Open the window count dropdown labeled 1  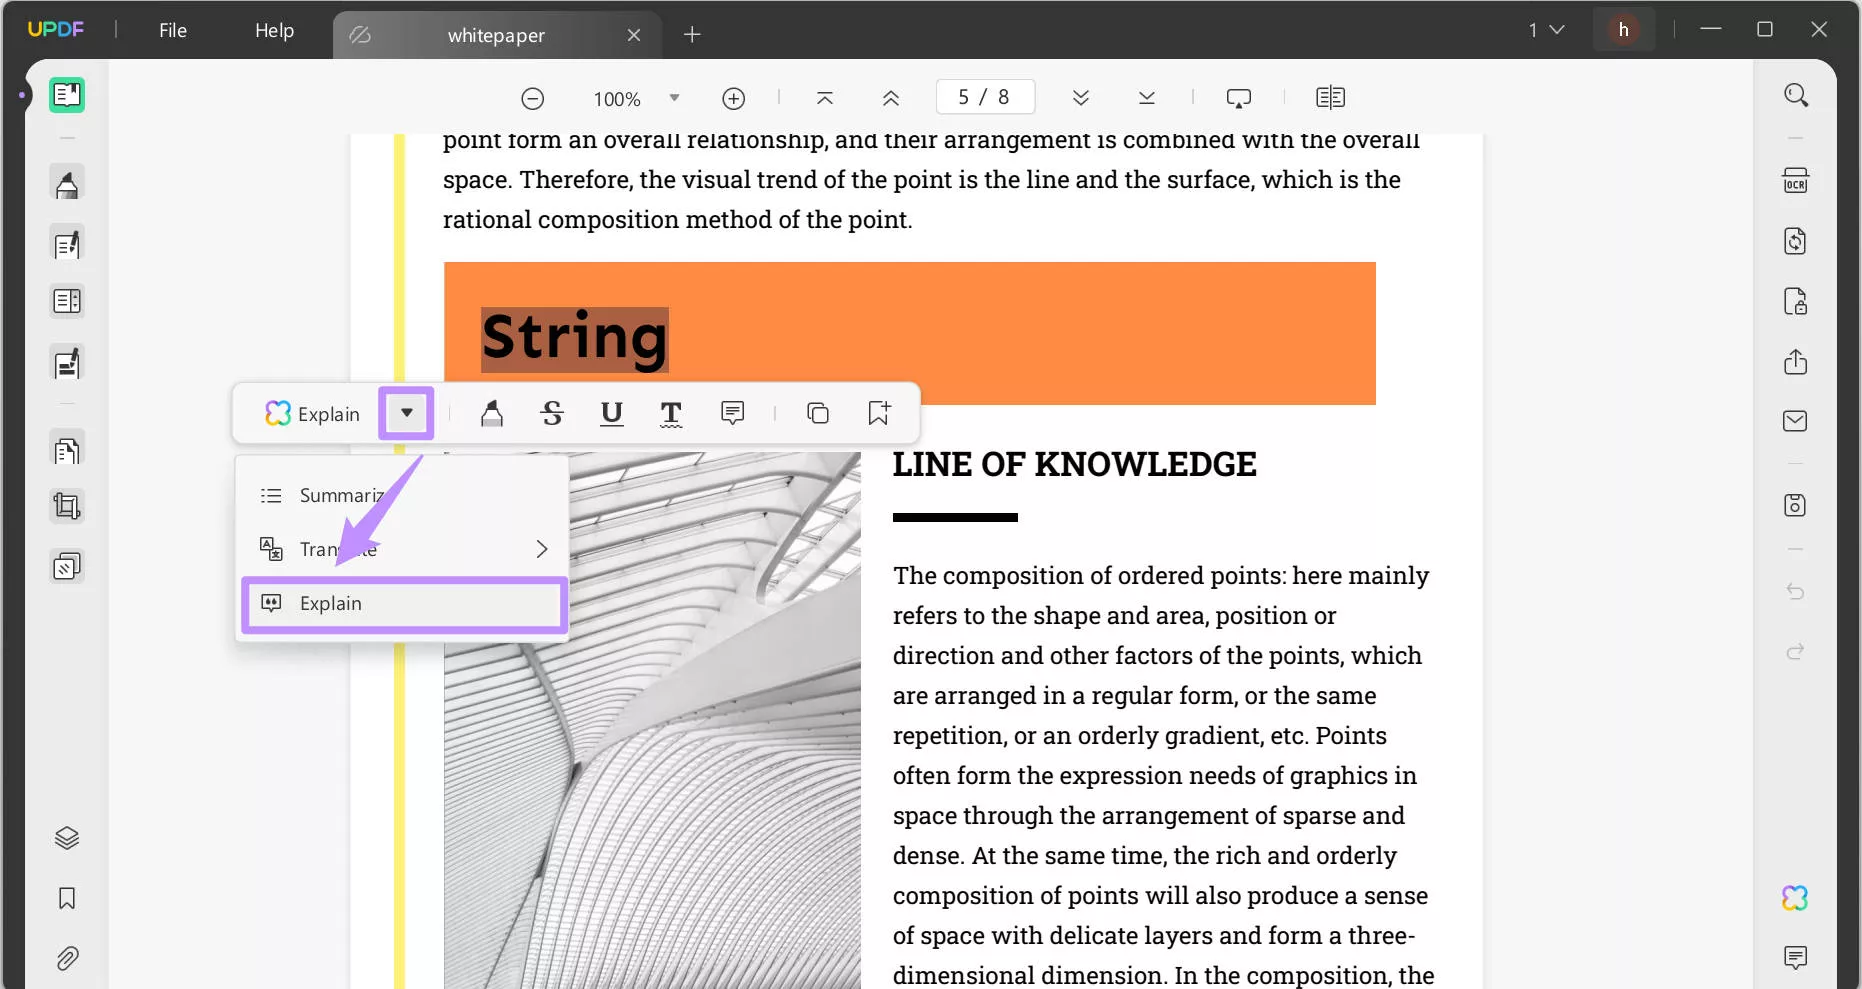[x=1546, y=30]
